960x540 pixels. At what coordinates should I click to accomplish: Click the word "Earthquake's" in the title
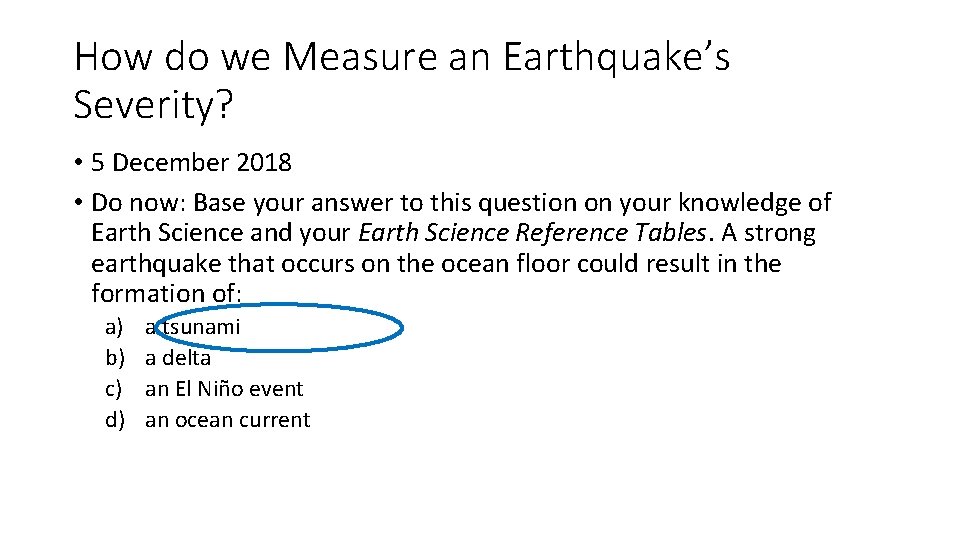[617, 58]
